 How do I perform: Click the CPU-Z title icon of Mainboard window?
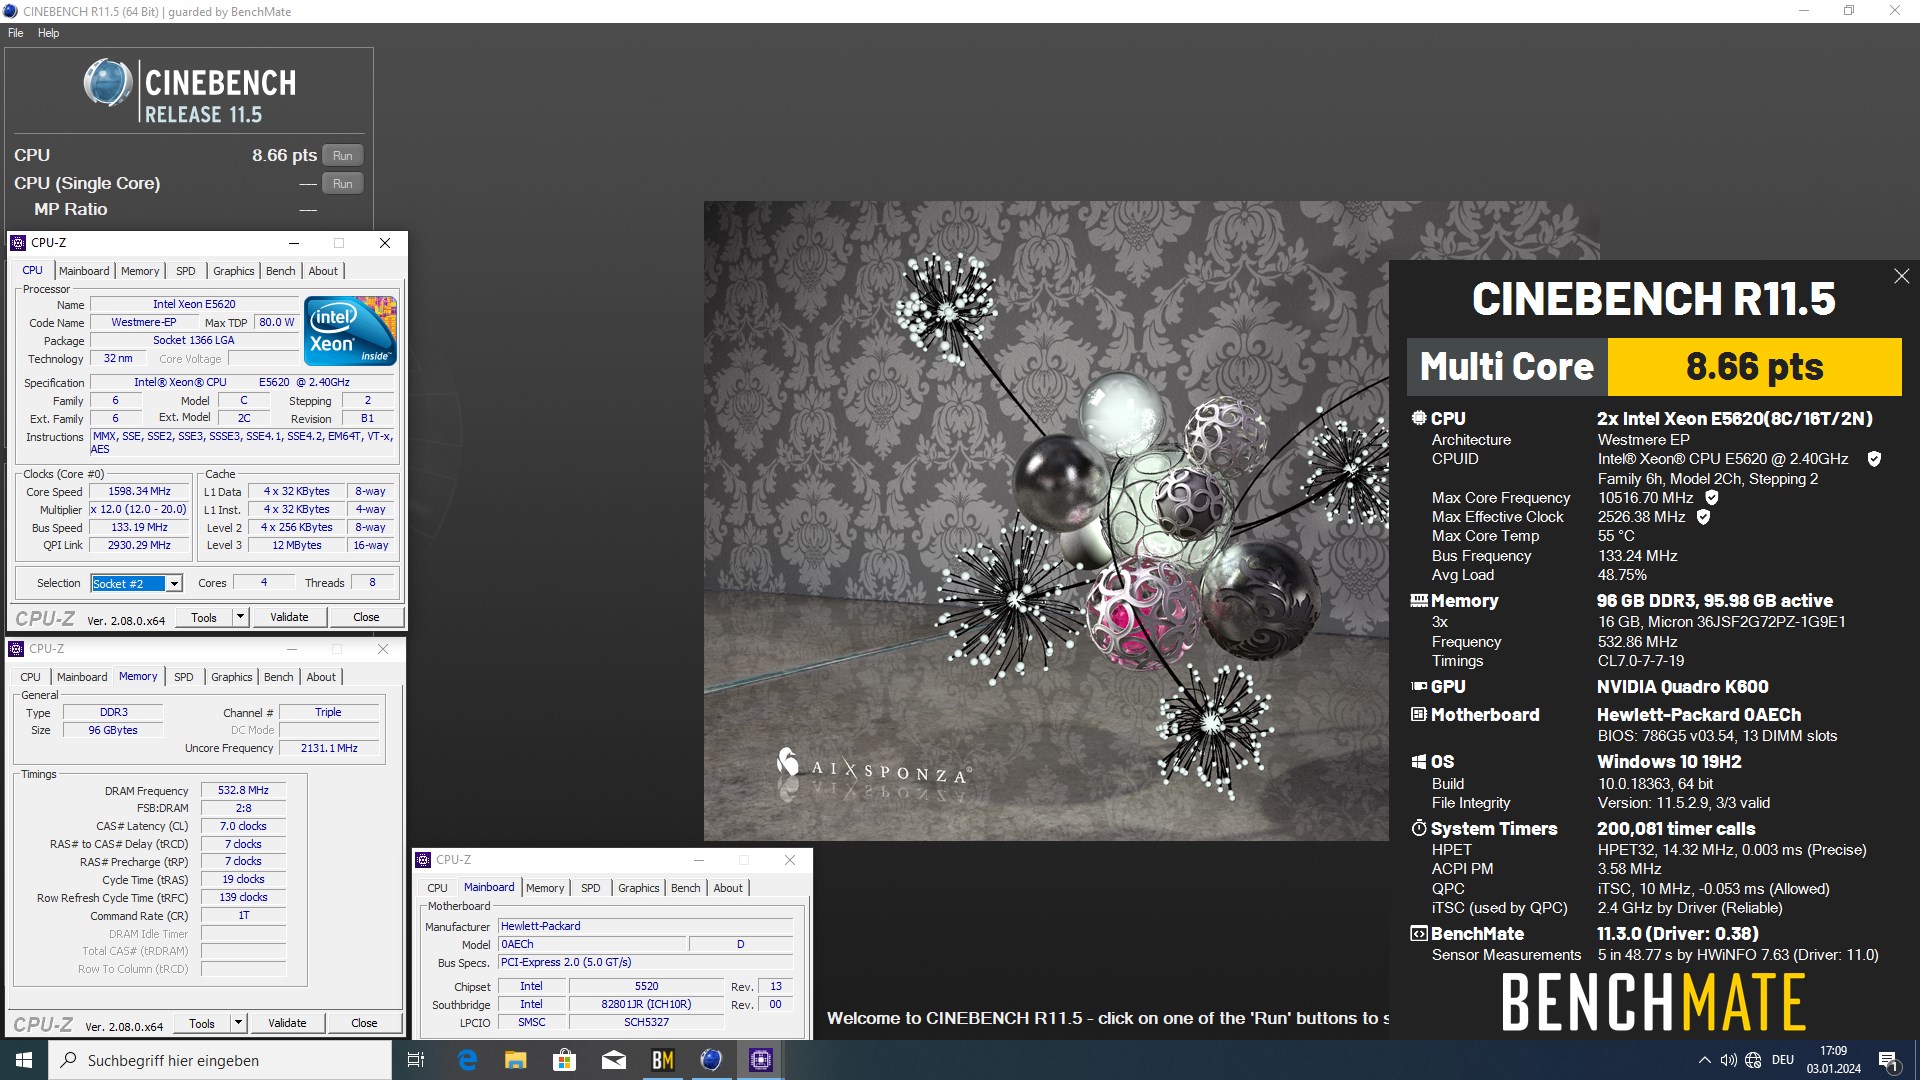pos(423,860)
